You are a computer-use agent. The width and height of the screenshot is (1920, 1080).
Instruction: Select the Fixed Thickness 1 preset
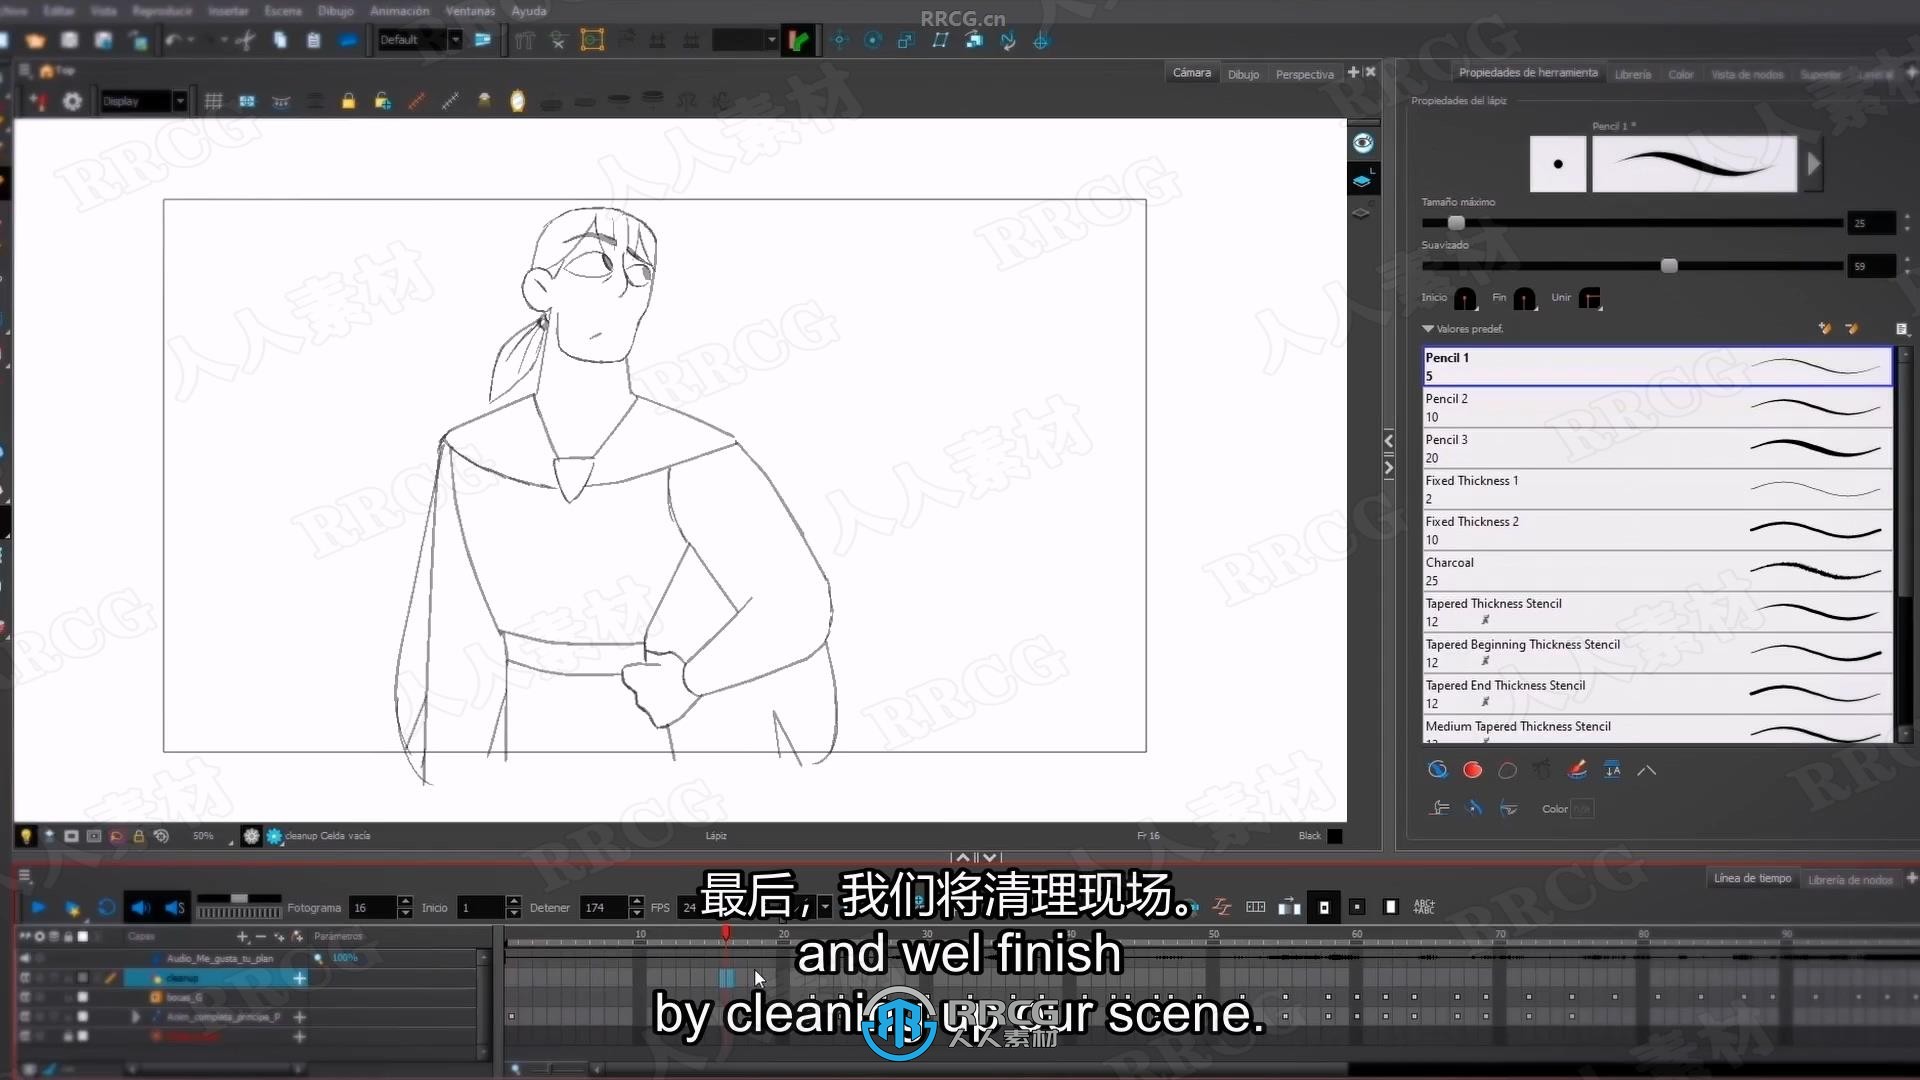pos(1657,489)
